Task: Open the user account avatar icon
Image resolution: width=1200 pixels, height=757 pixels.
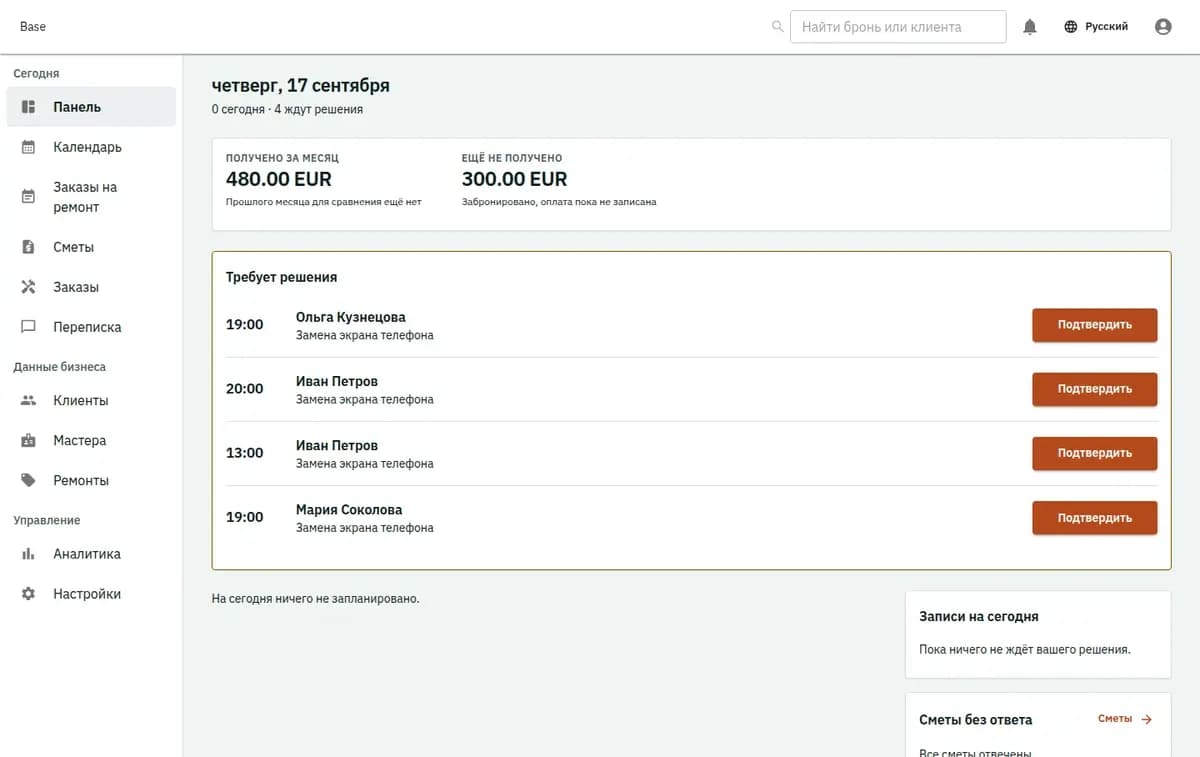Action: click(1163, 27)
